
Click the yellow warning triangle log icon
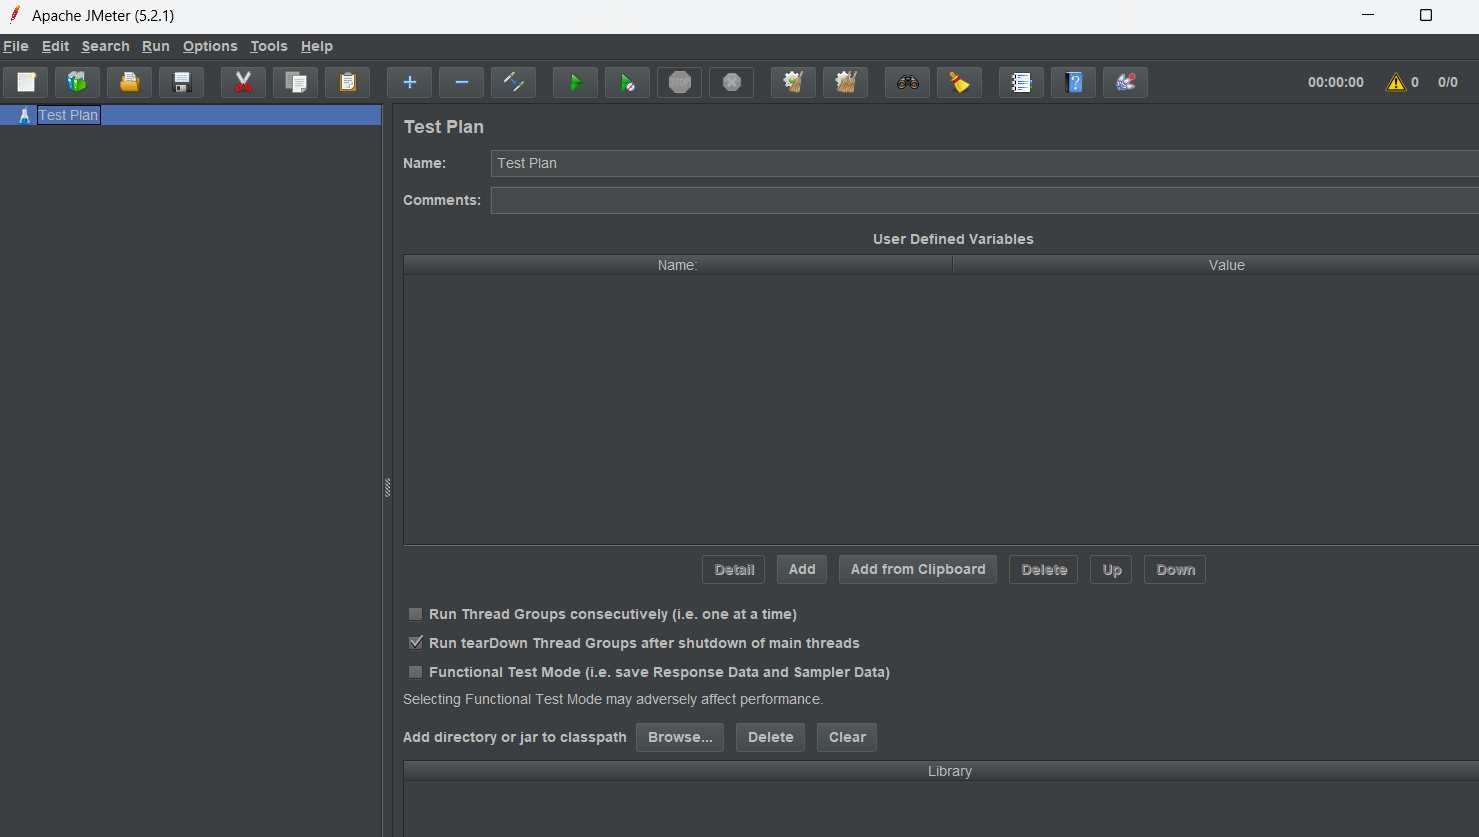pos(1396,82)
